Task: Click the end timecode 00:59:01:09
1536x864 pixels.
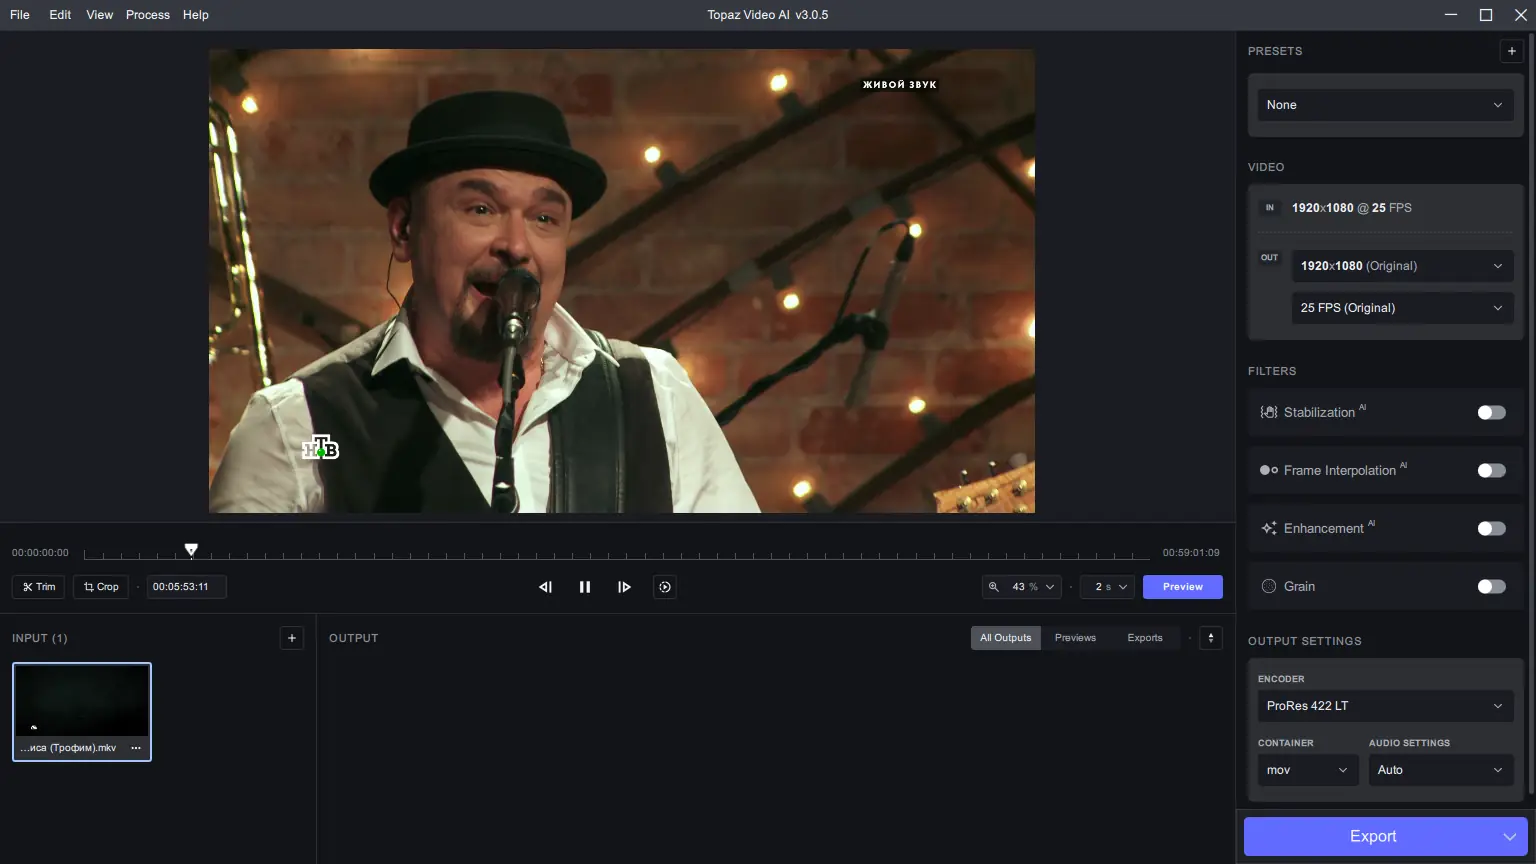Action: 1191,553
